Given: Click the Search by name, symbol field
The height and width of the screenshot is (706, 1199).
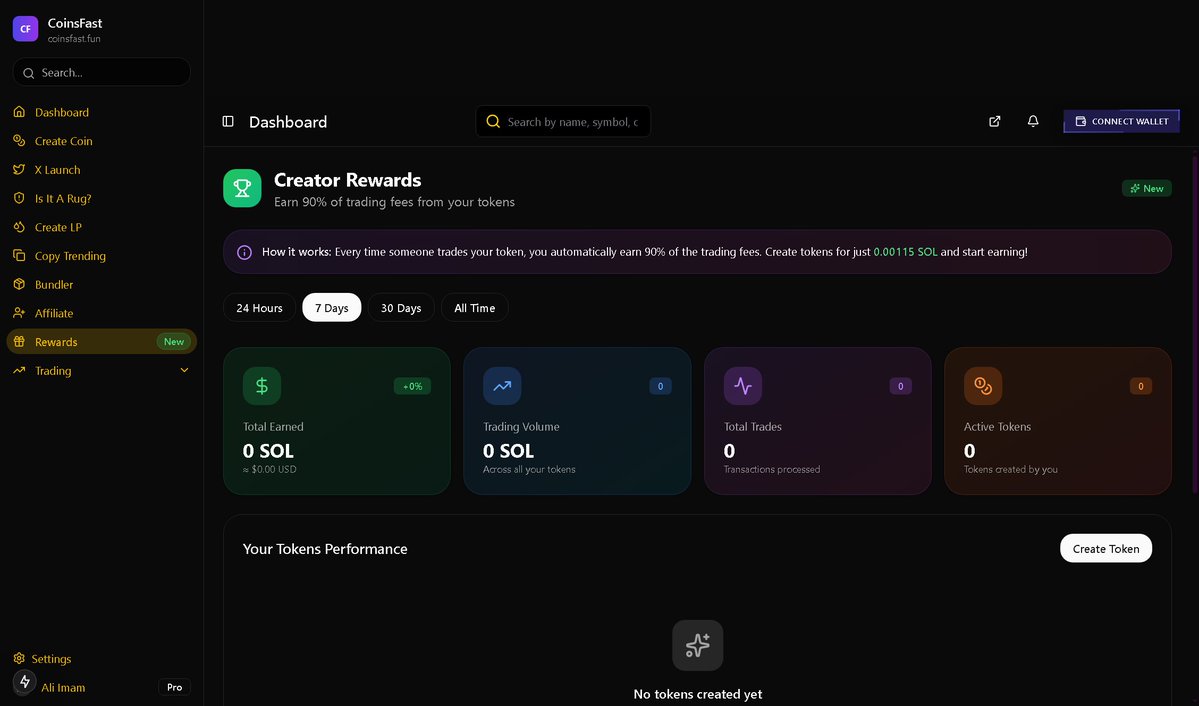Looking at the screenshot, I should 564,122.
